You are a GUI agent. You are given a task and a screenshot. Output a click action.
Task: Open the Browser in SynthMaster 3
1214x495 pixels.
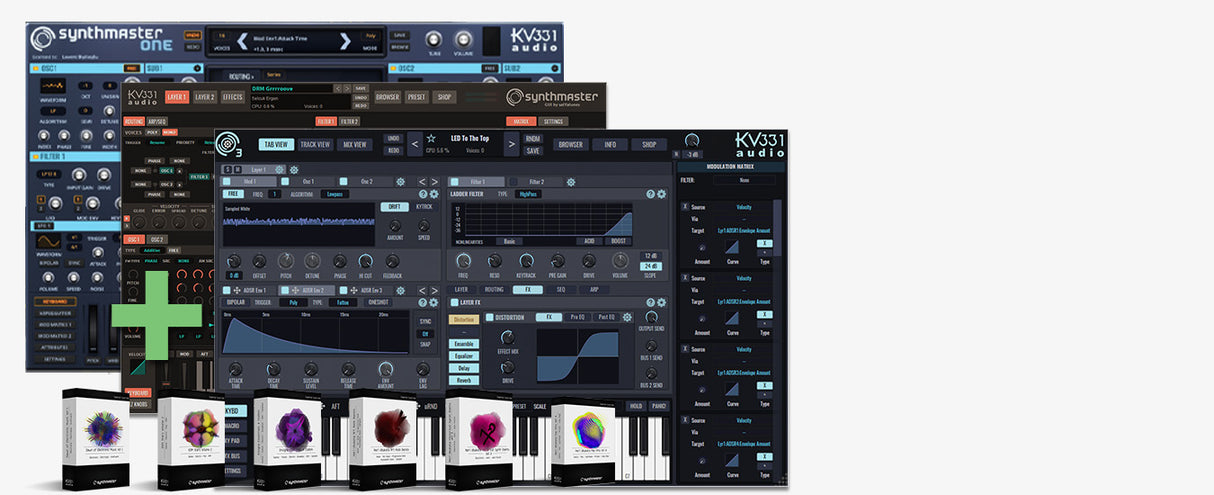pos(570,145)
